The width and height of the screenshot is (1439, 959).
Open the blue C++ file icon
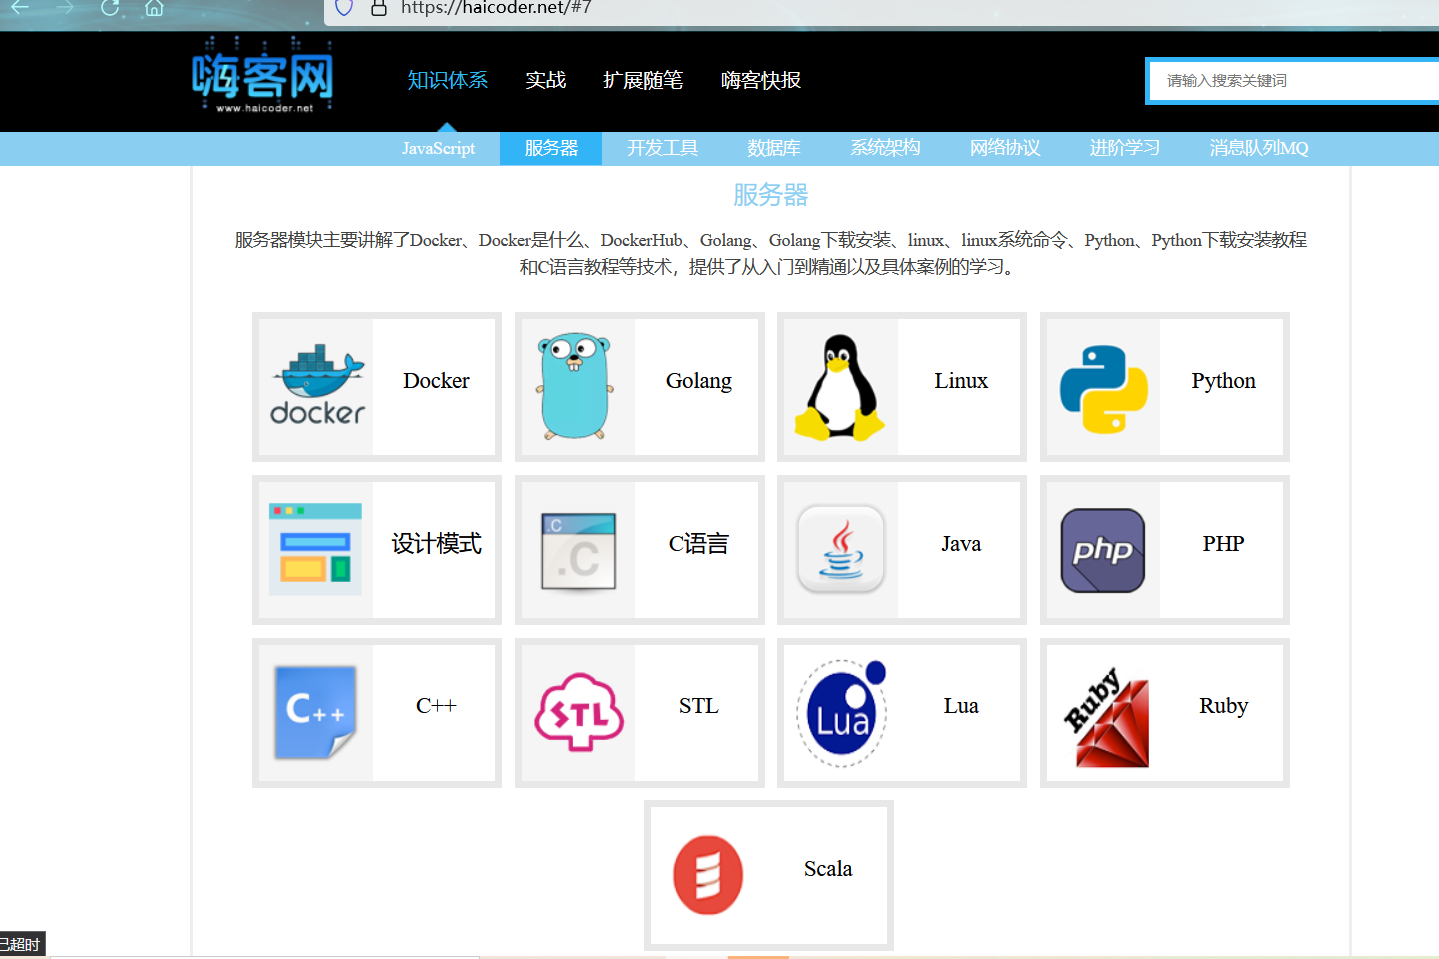coord(315,712)
